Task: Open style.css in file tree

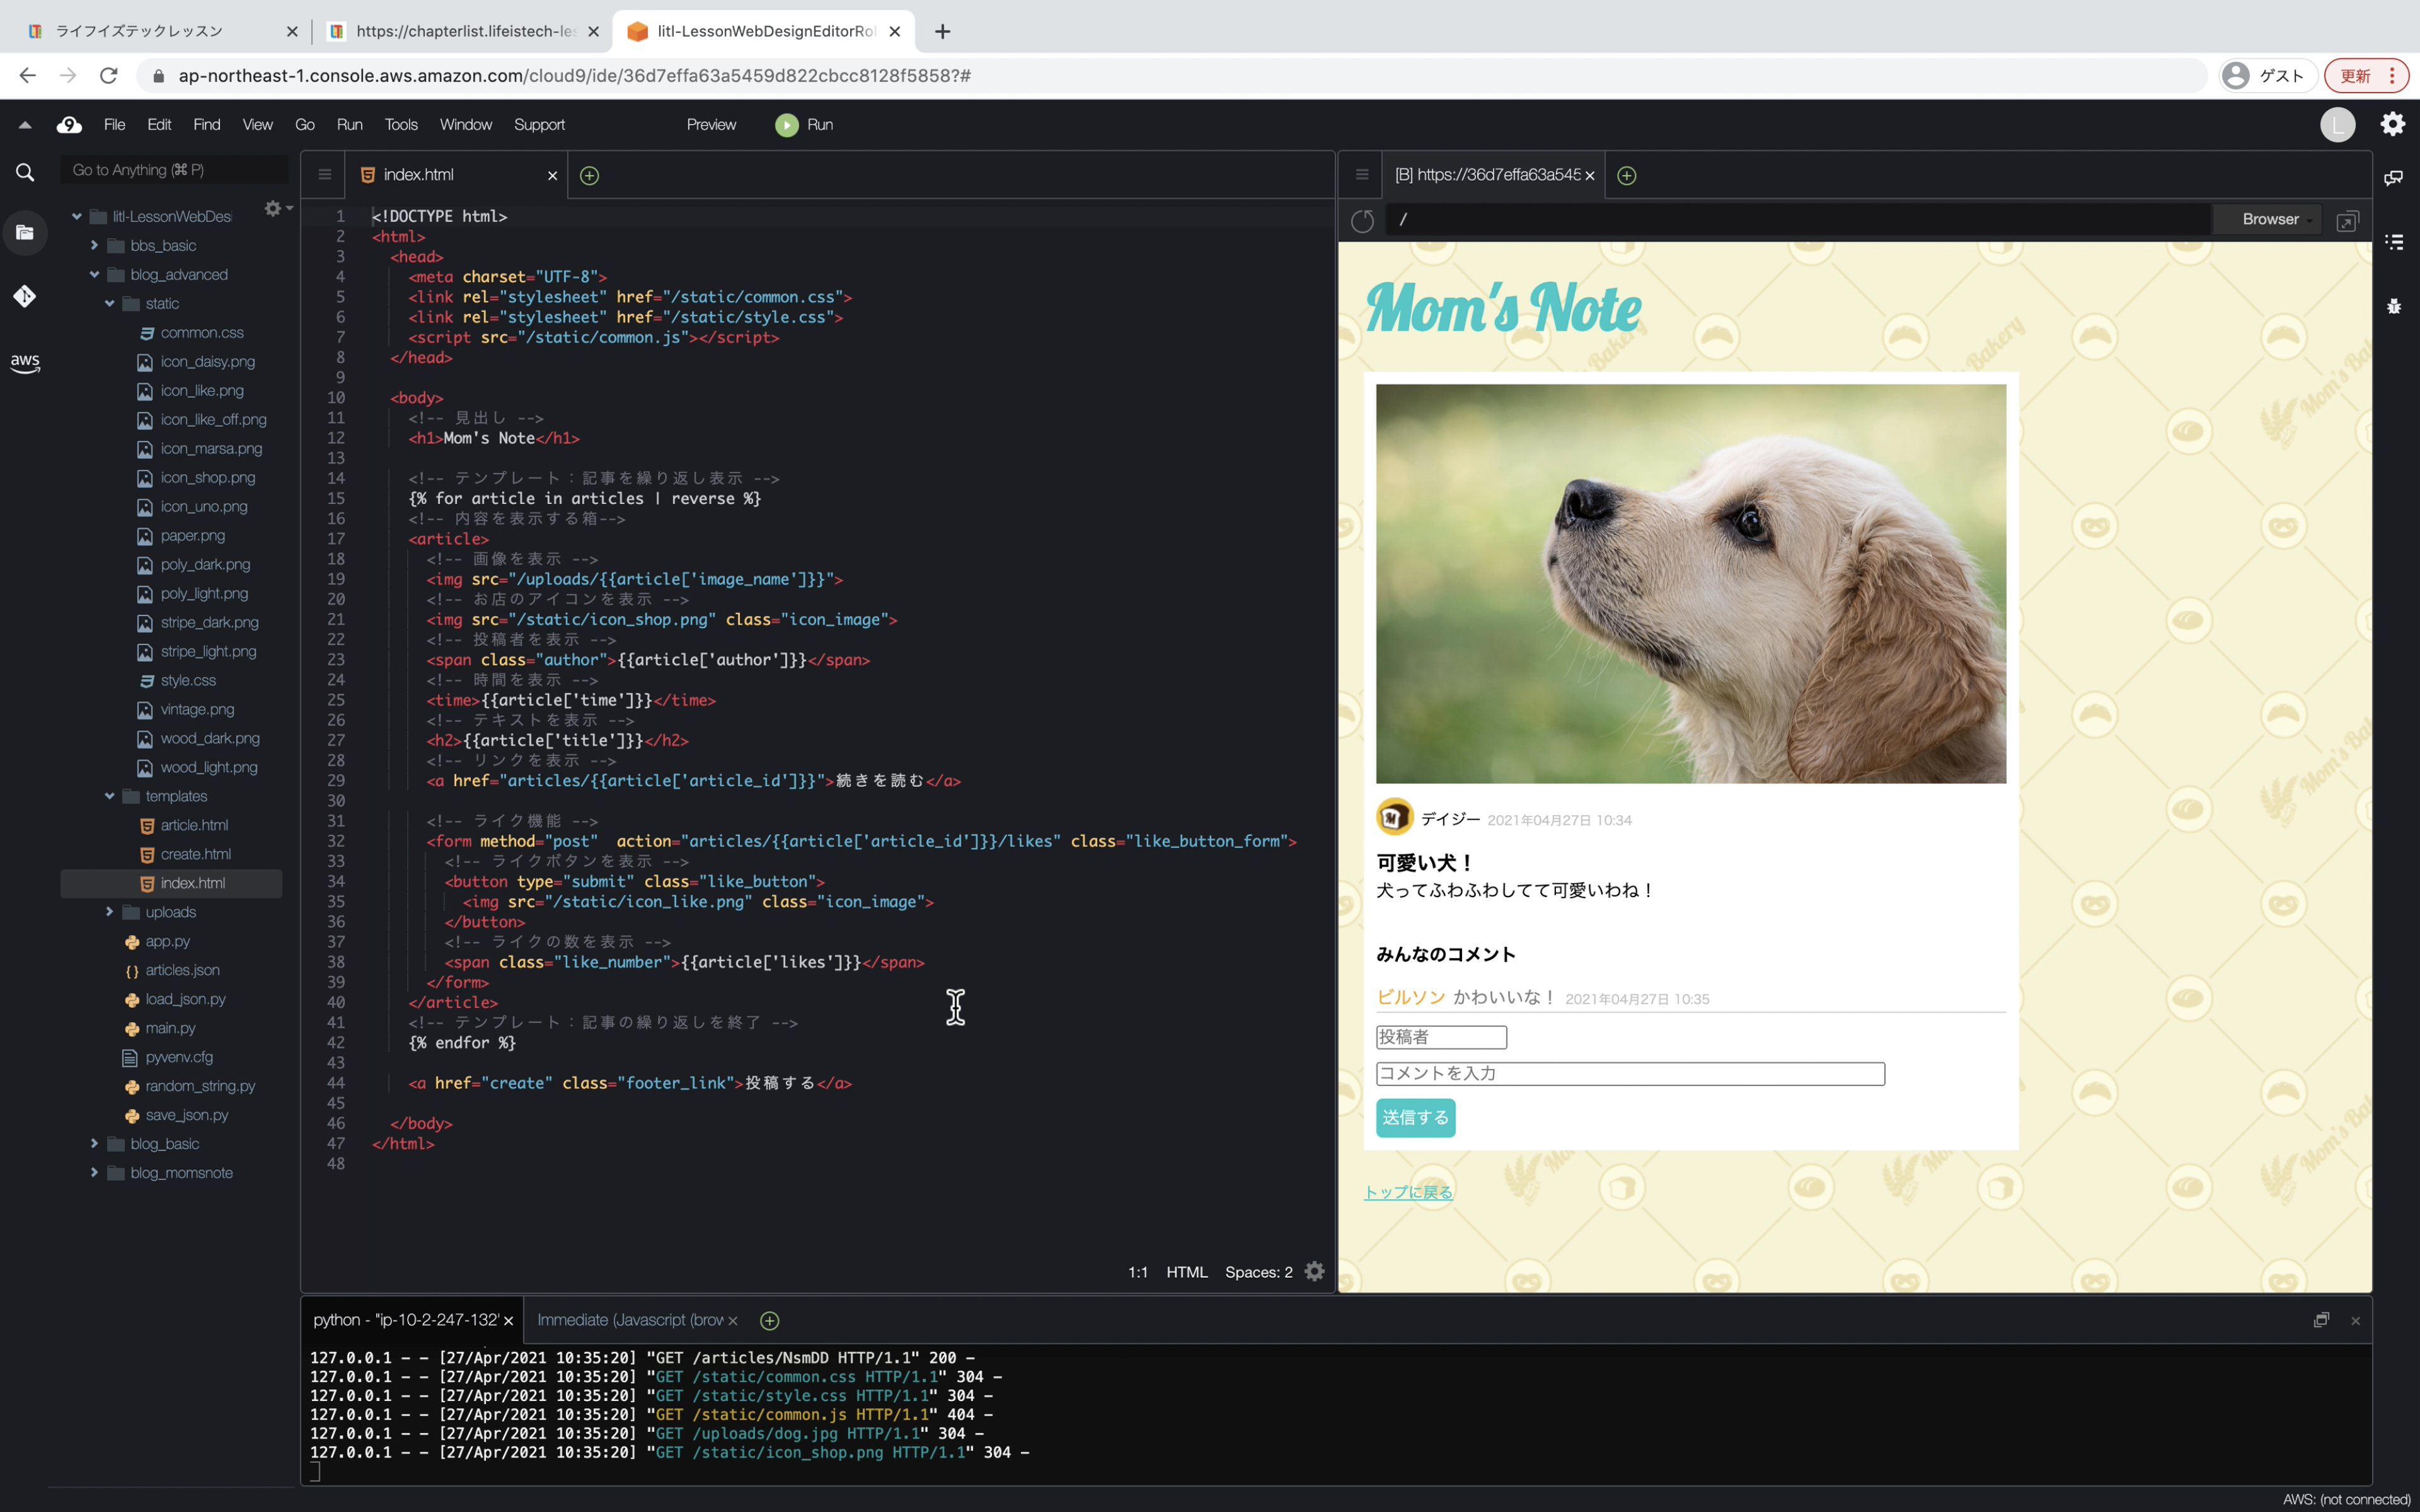Action: [188, 680]
